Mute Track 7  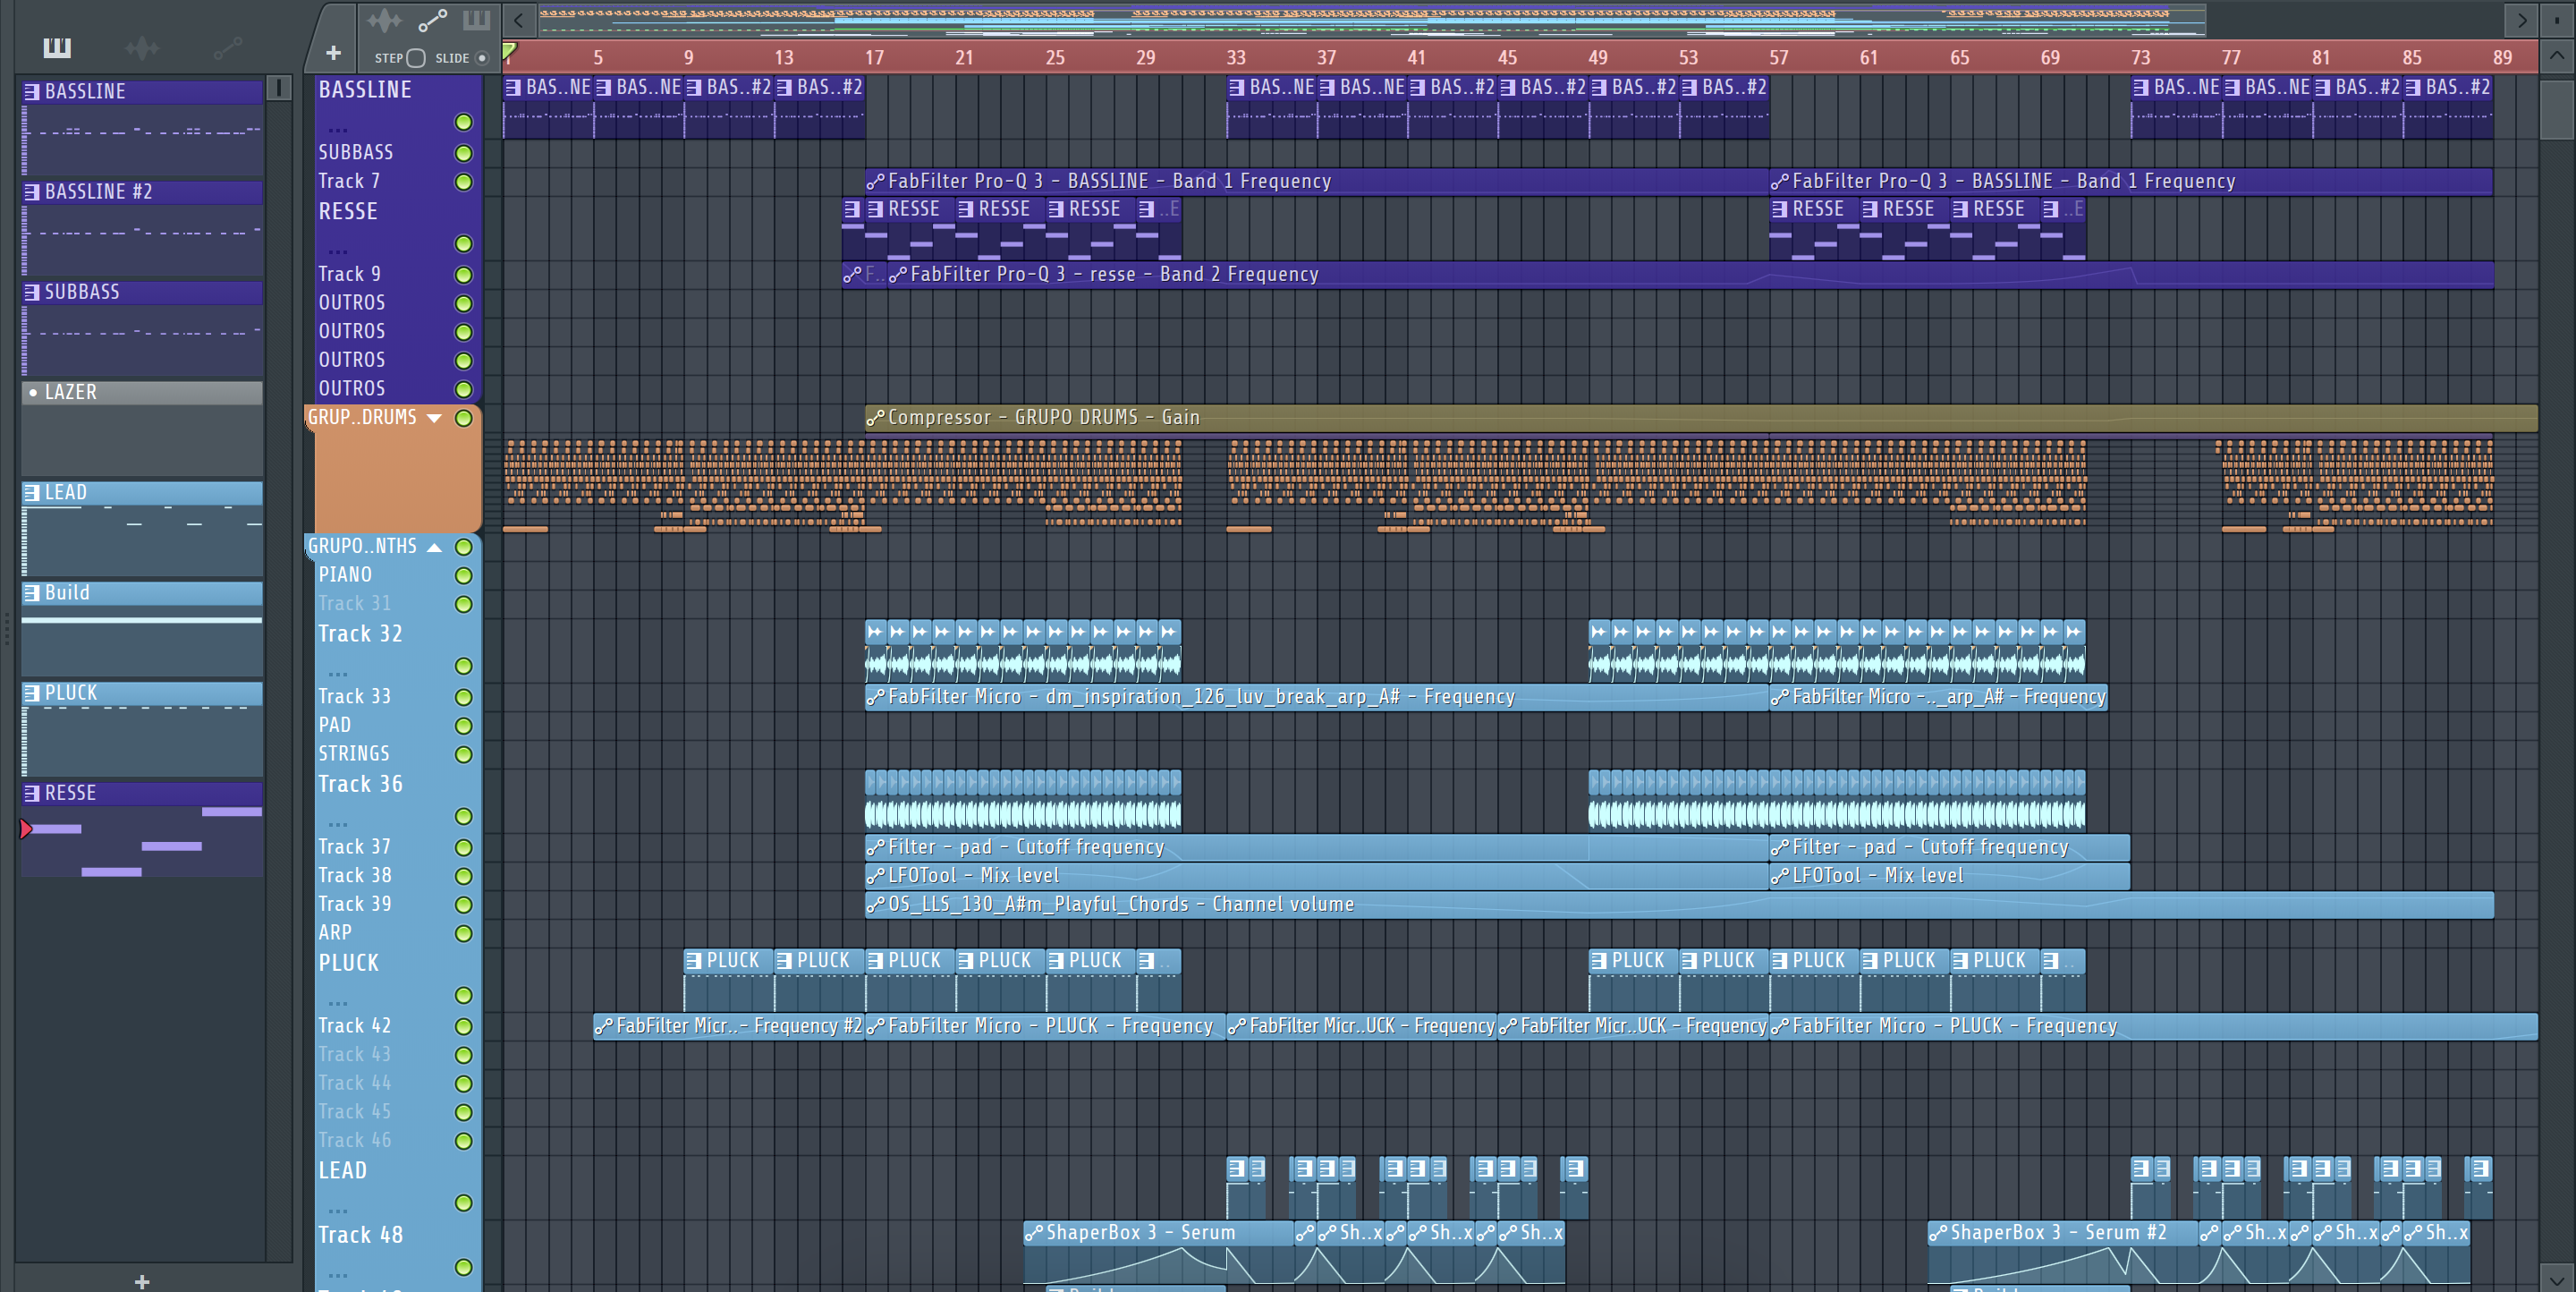(x=464, y=182)
